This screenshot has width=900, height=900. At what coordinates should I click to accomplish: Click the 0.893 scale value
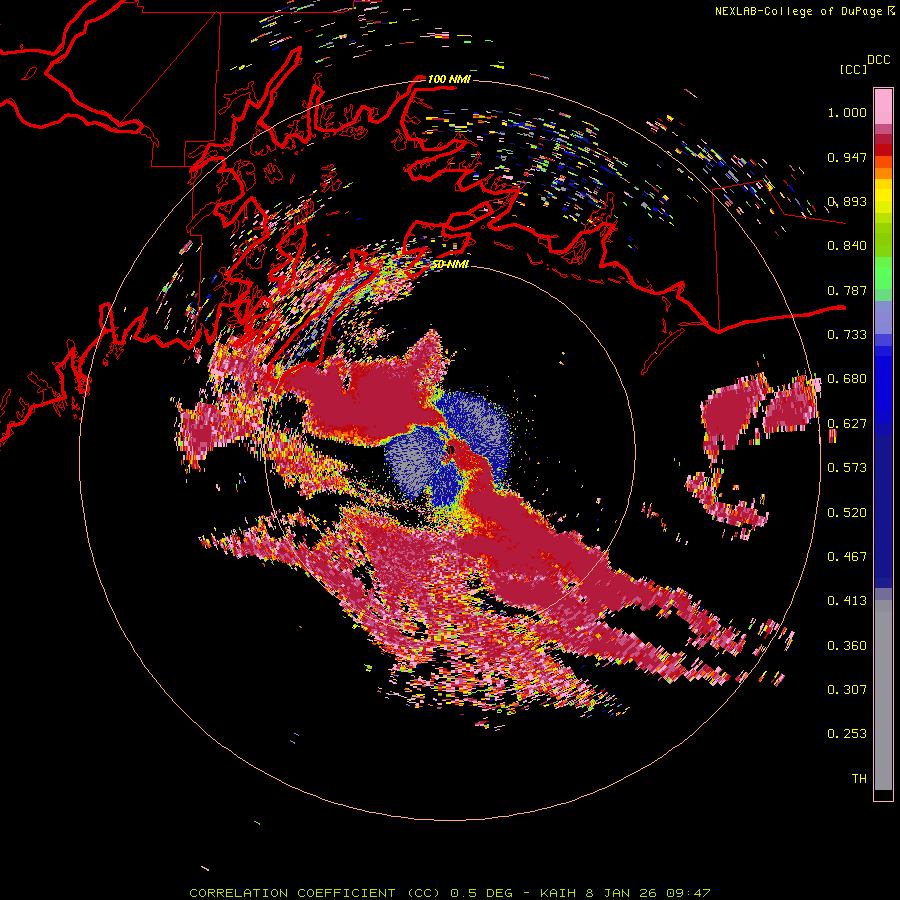pyautogui.click(x=847, y=201)
